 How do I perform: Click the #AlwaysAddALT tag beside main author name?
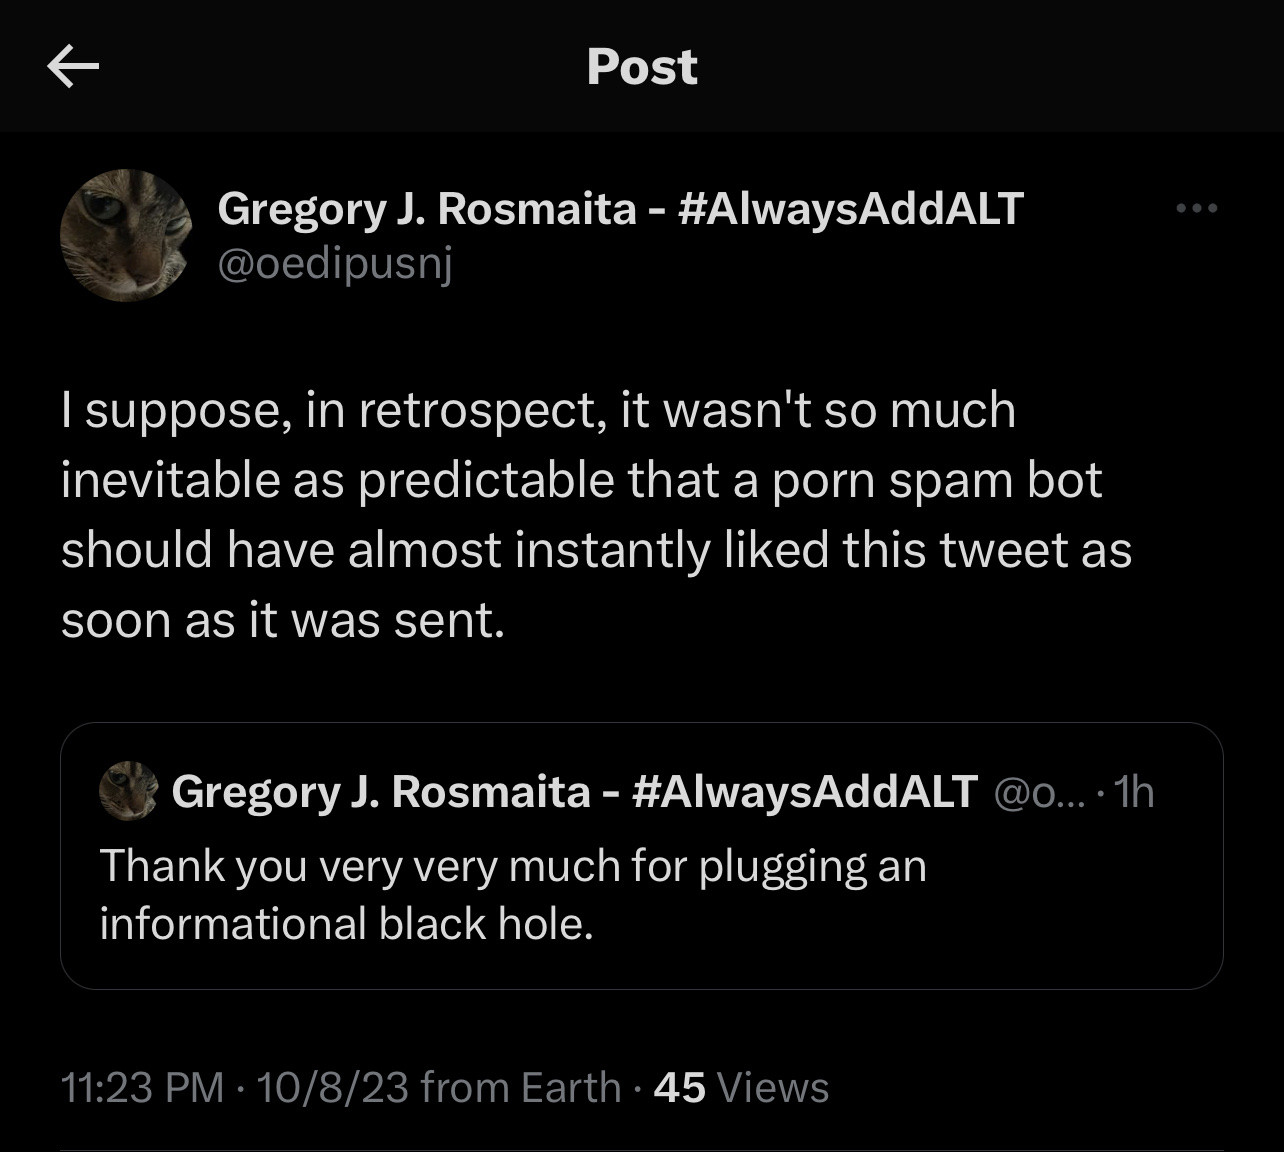click(x=850, y=208)
